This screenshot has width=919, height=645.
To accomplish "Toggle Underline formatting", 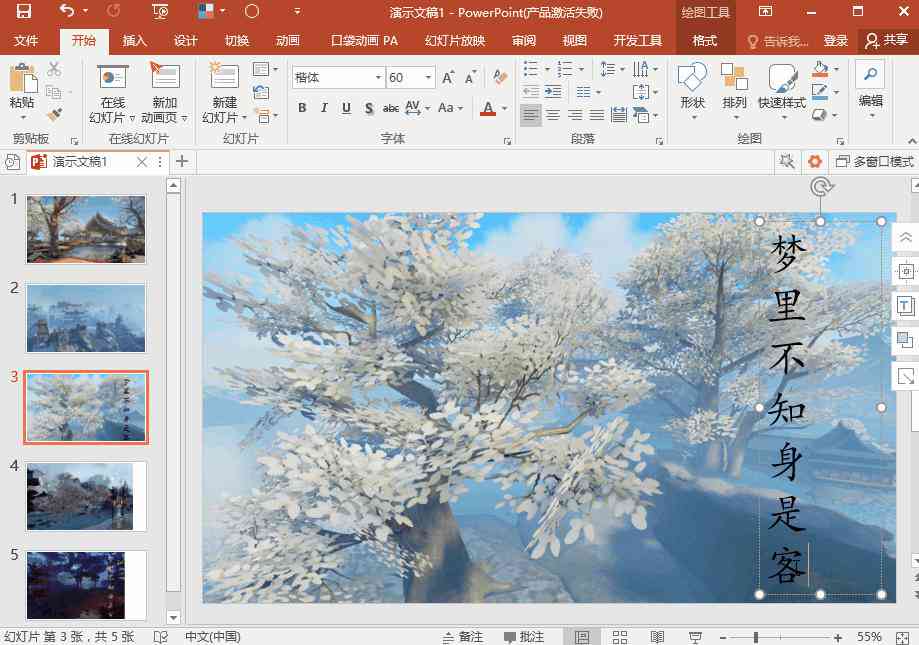I will click(x=346, y=108).
